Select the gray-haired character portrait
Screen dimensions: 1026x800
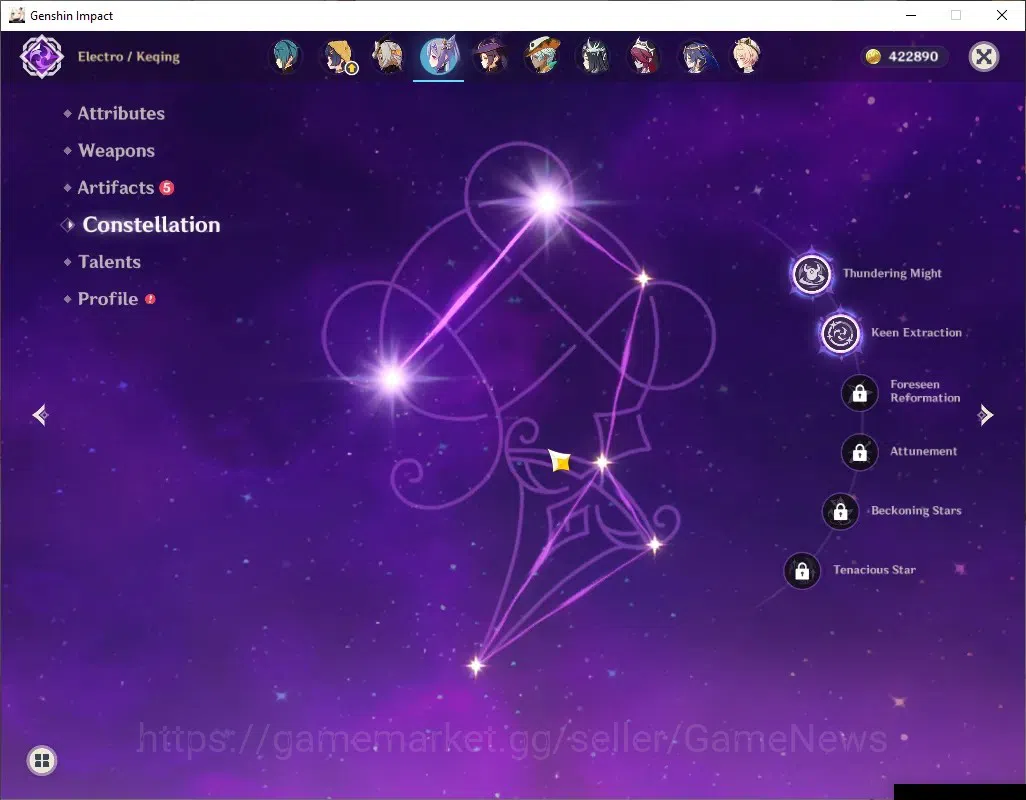tap(389, 56)
